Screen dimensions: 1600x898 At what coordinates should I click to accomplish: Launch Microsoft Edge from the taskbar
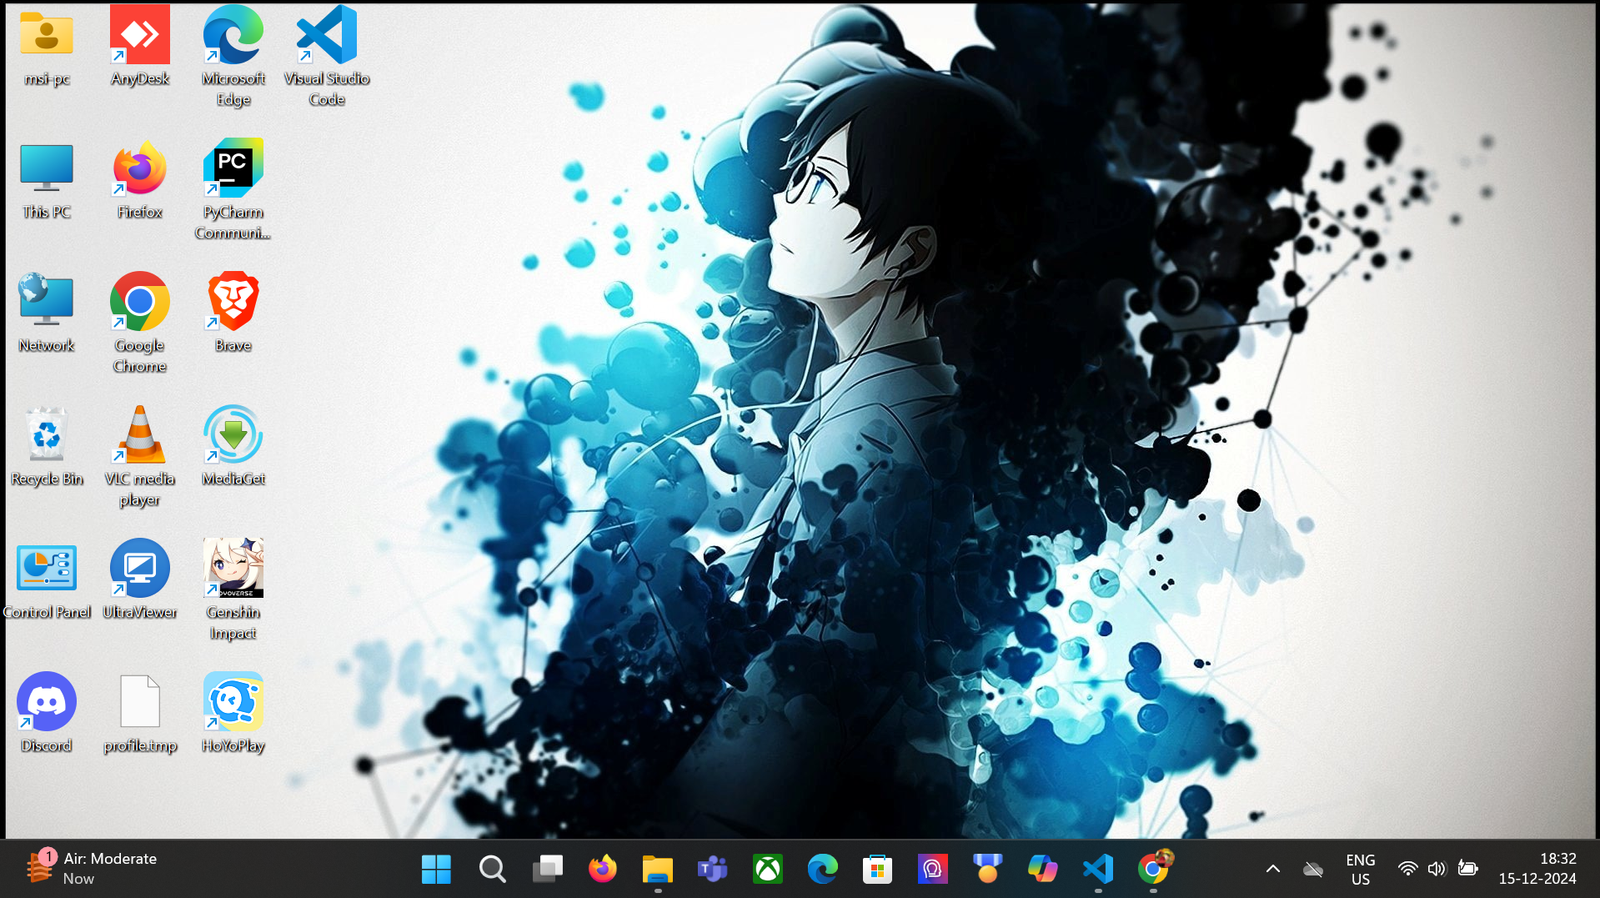click(x=822, y=869)
